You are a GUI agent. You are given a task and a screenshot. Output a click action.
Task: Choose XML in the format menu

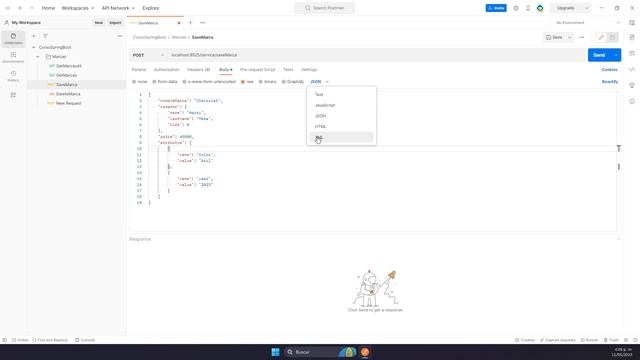(341, 137)
